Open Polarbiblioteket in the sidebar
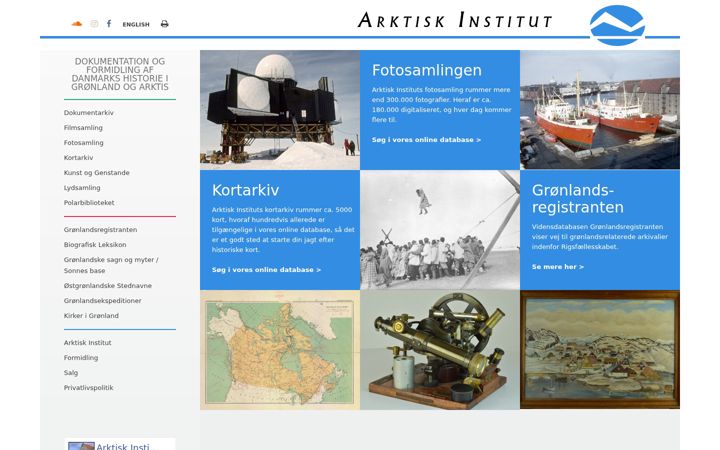720x450 pixels. [x=89, y=202]
